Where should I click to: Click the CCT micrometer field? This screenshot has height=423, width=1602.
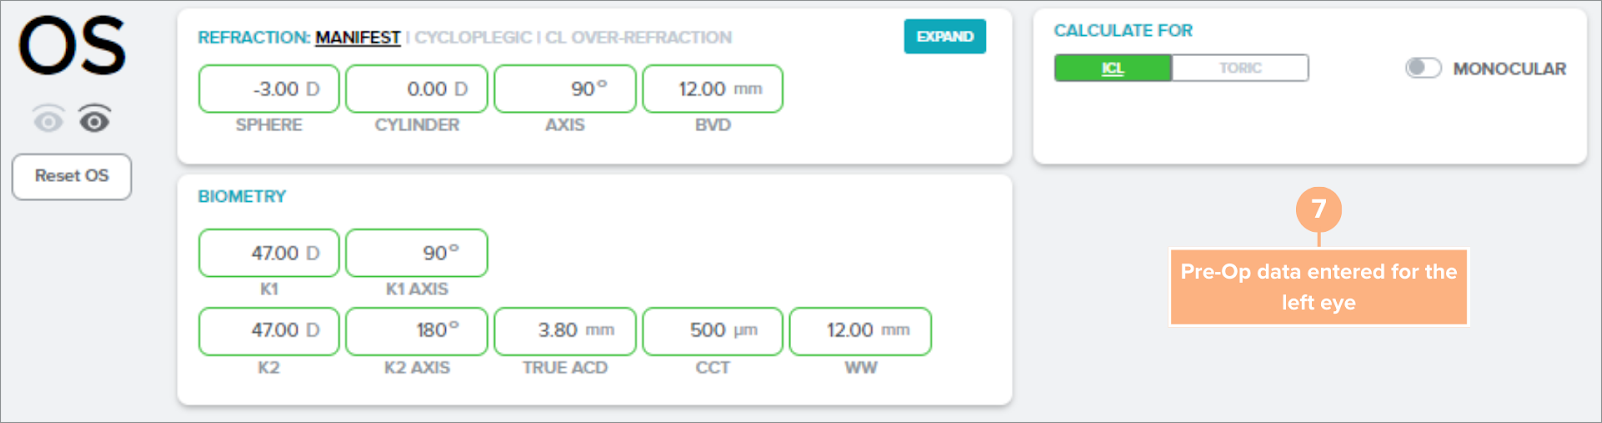pyautogui.click(x=712, y=331)
